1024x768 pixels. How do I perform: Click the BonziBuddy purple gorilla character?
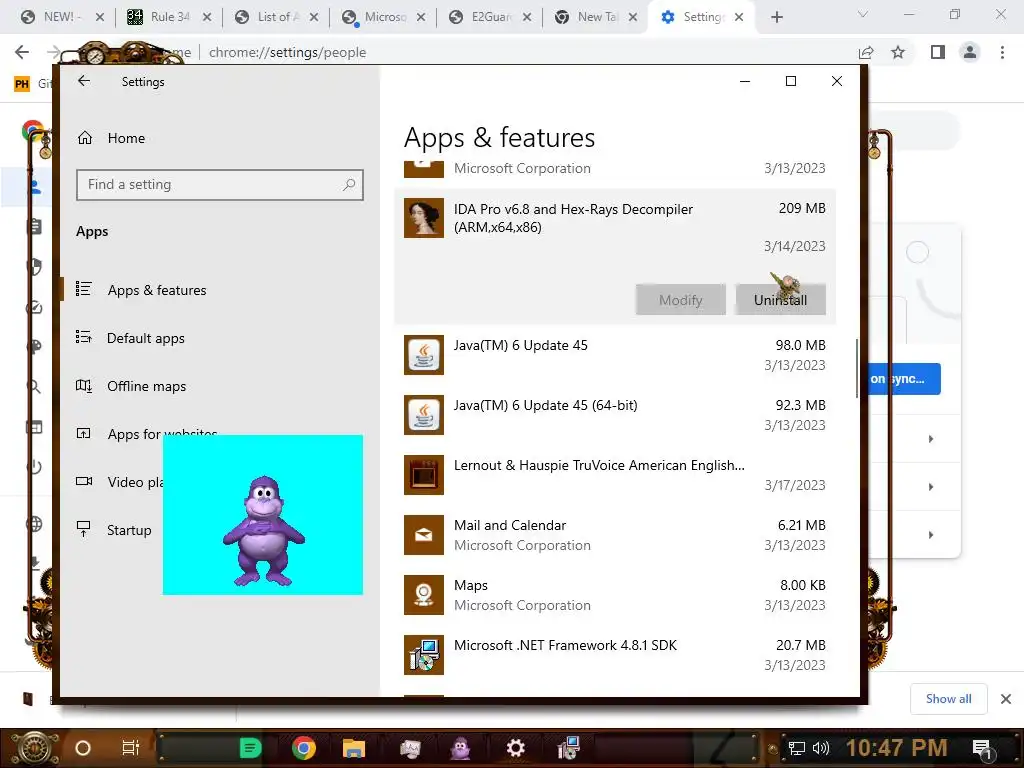(x=264, y=530)
